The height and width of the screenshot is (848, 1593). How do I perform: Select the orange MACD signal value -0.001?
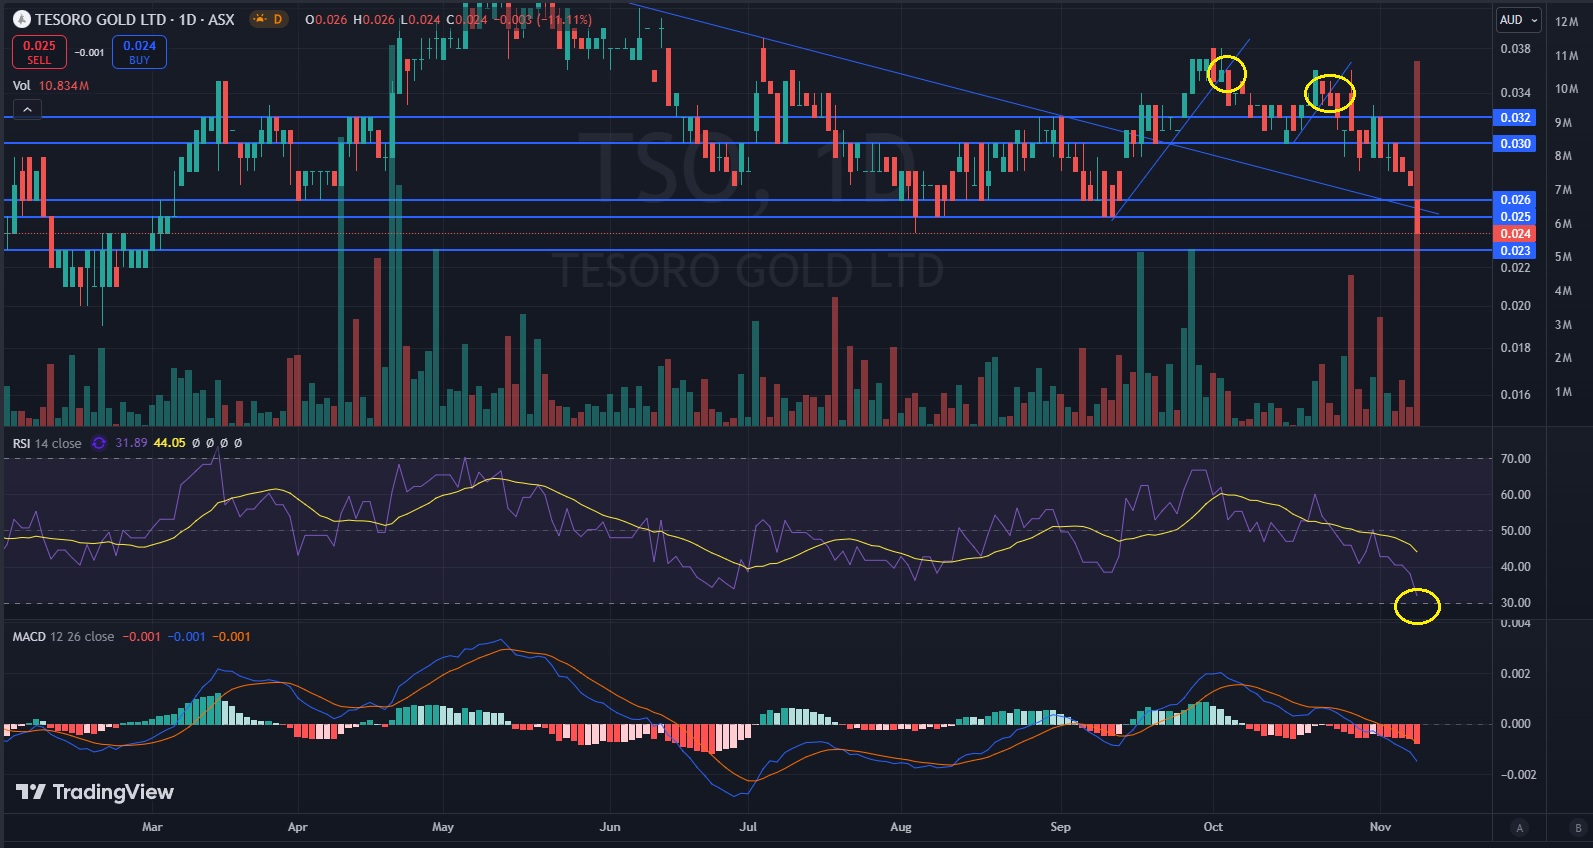pos(231,637)
